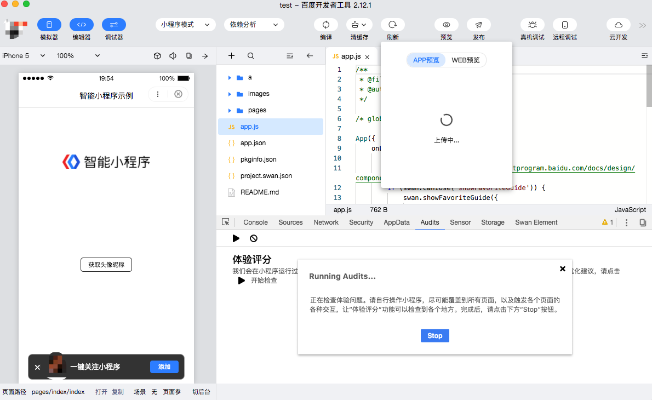
Task: Click the clear audits icon
Action: coord(253,238)
